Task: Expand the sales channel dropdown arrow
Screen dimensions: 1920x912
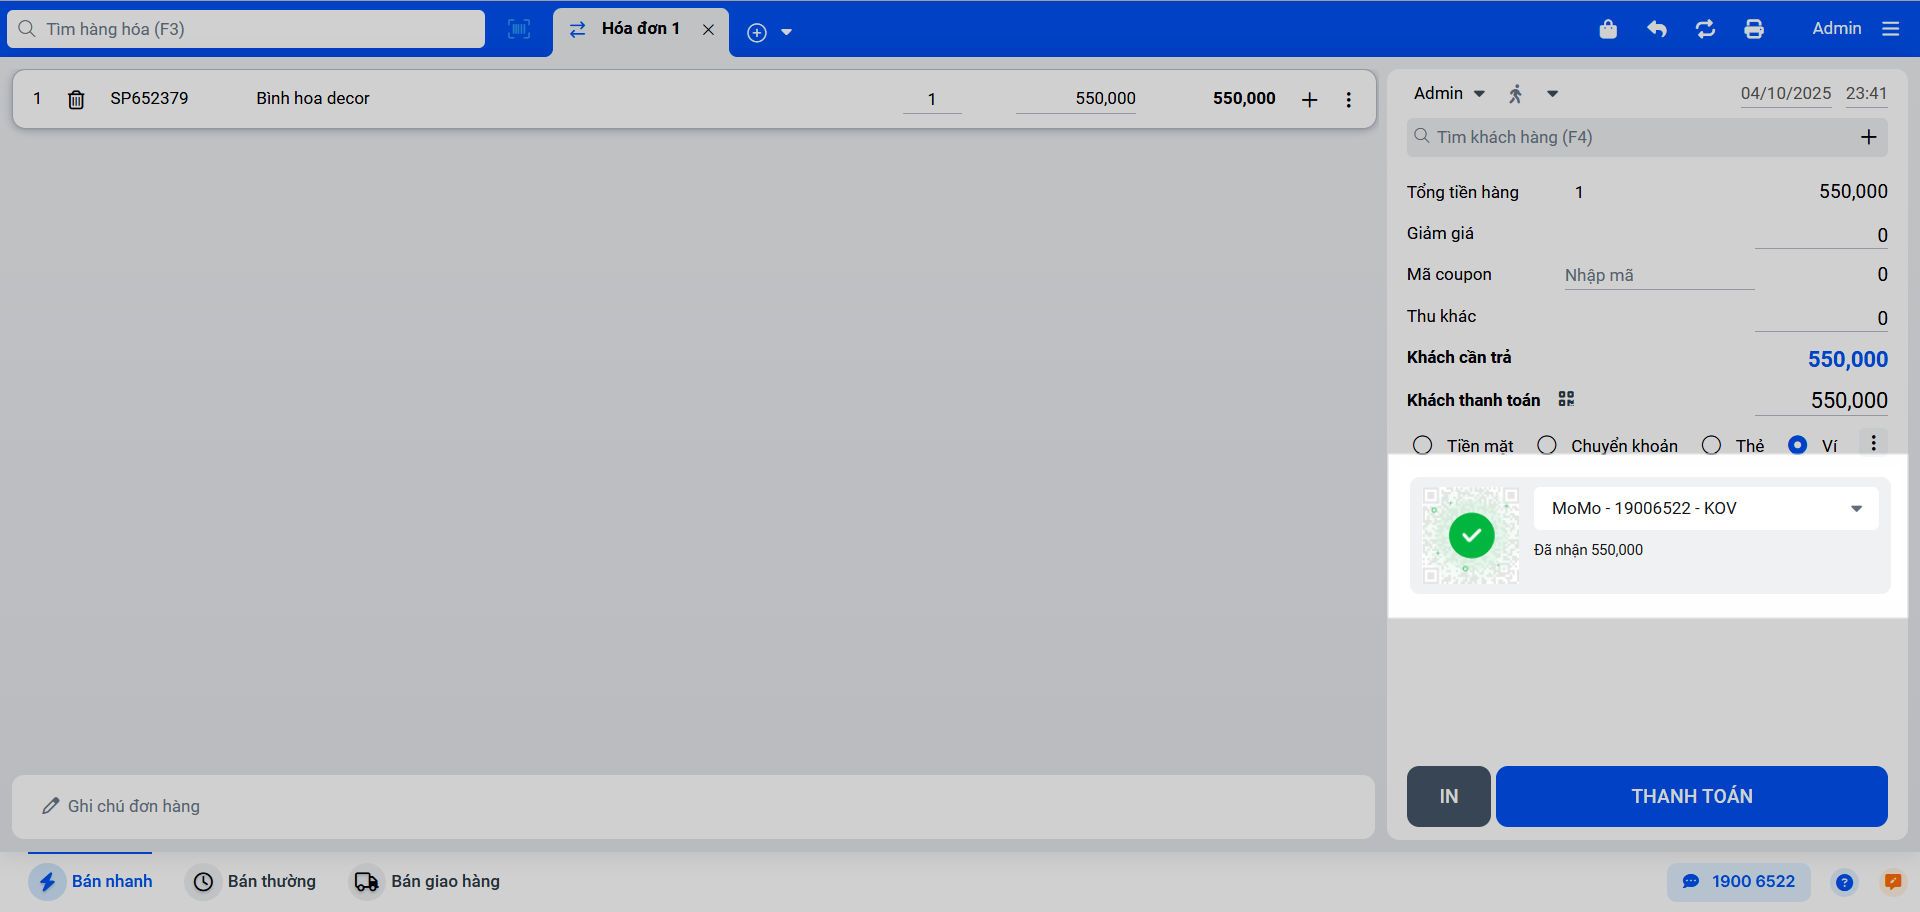Action: pos(1552,94)
